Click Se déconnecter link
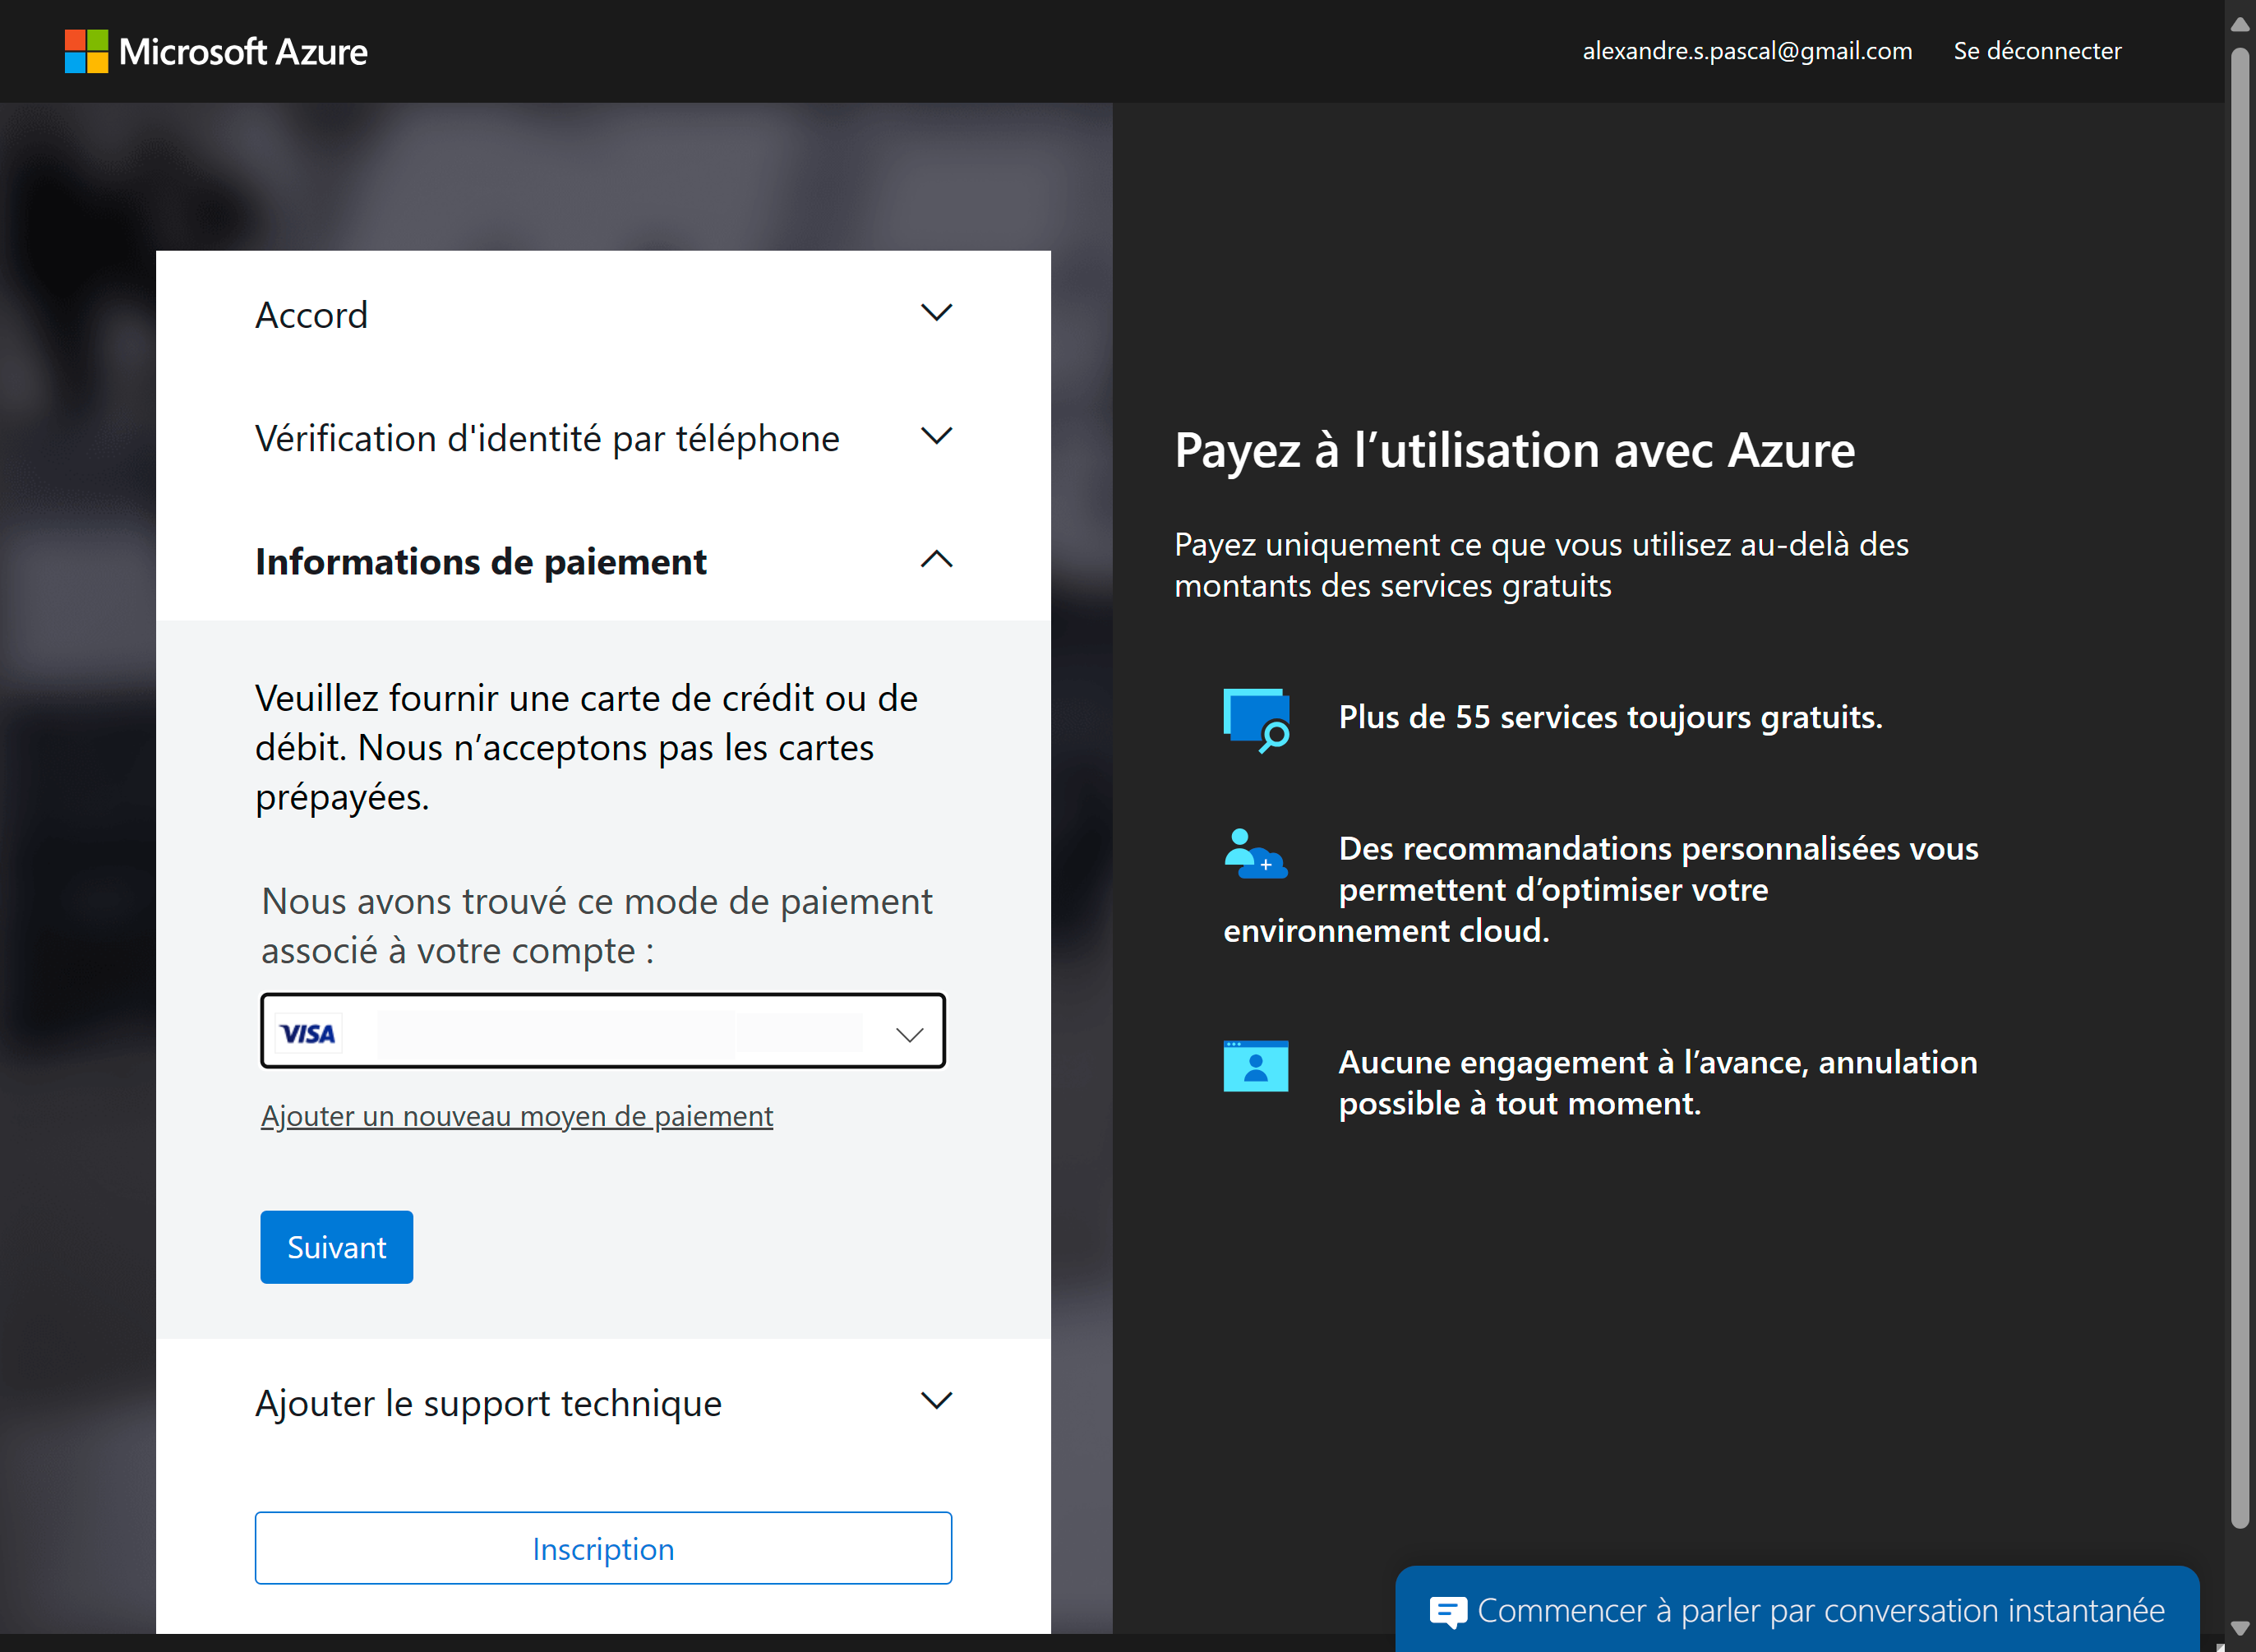2256x1652 pixels. click(x=2037, y=51)
